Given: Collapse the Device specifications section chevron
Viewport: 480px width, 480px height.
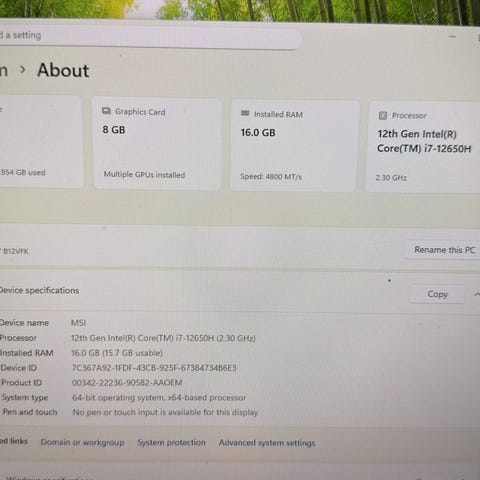Looking at the screenshot, I should (x=477, y=294).
